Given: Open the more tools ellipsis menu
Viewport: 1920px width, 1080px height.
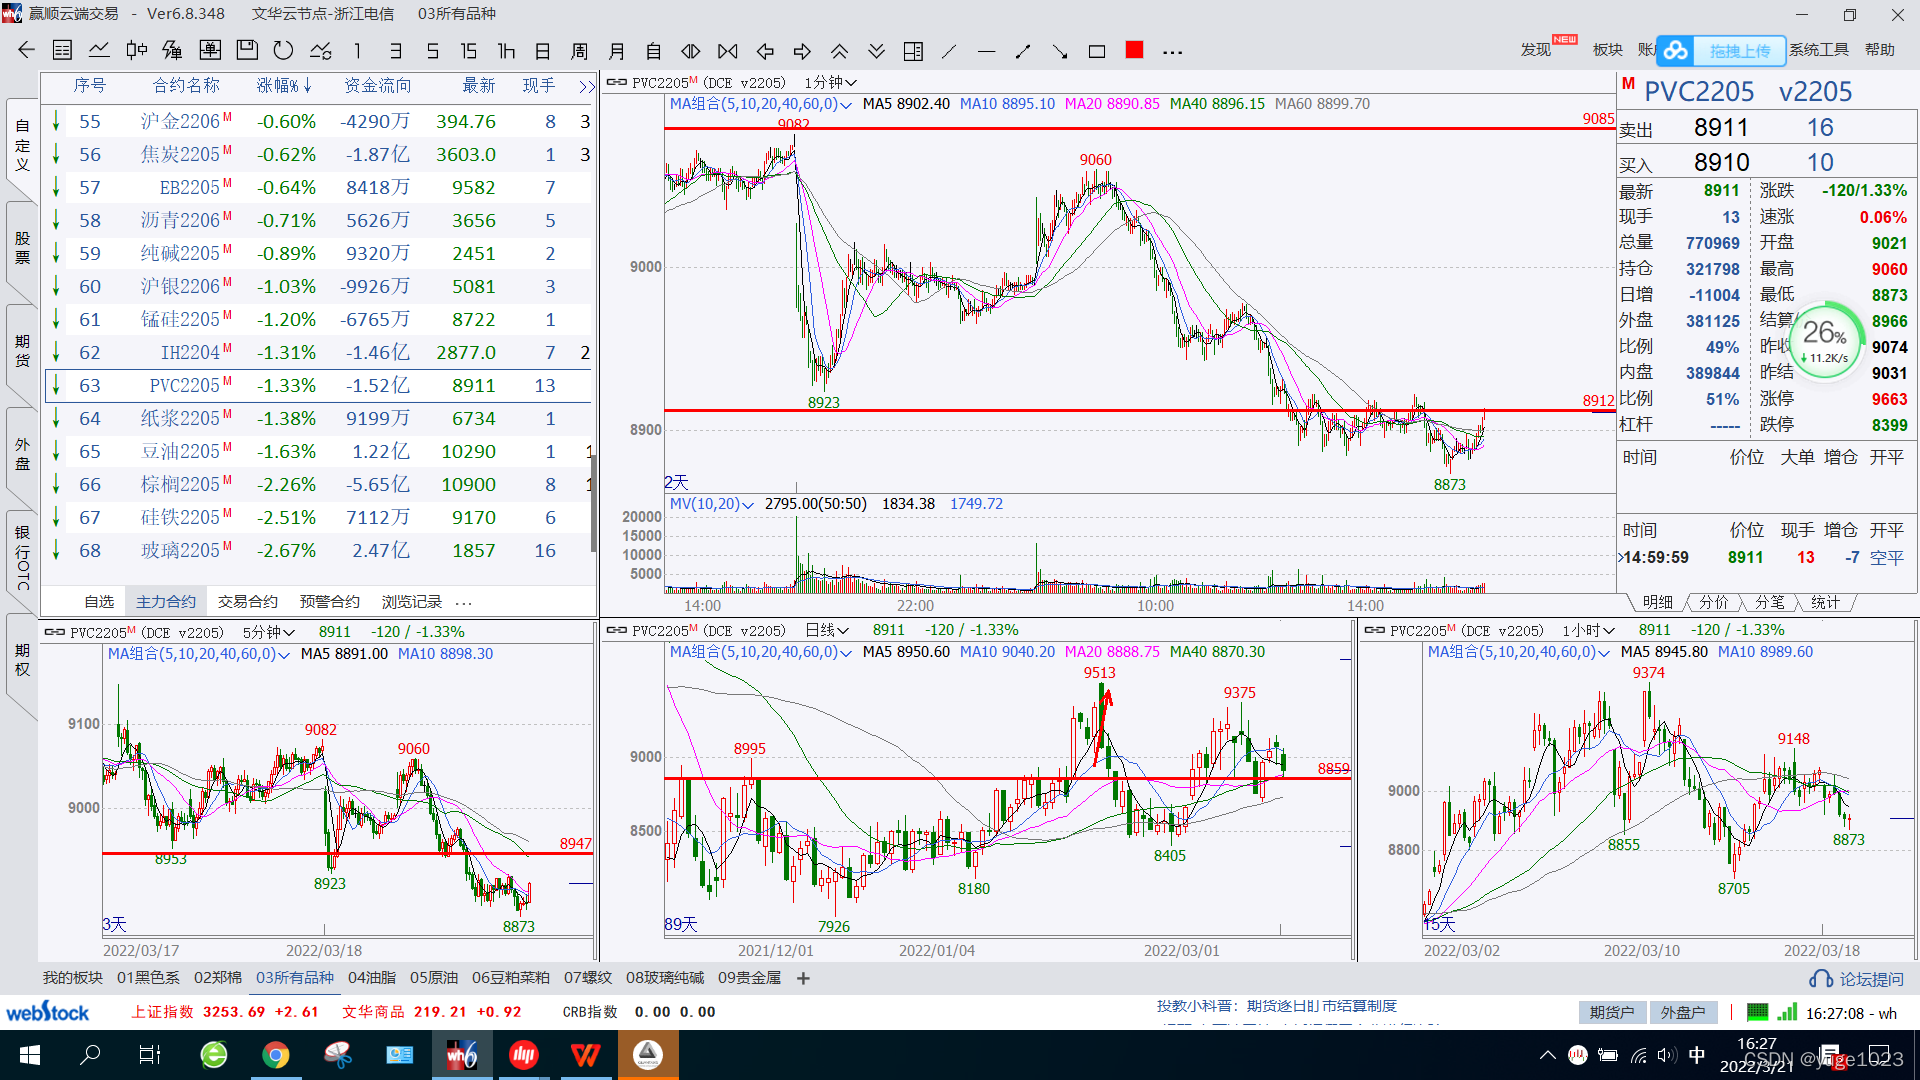Looking at the screenshot, I should pyautogui.click(x=1172, y=52).
